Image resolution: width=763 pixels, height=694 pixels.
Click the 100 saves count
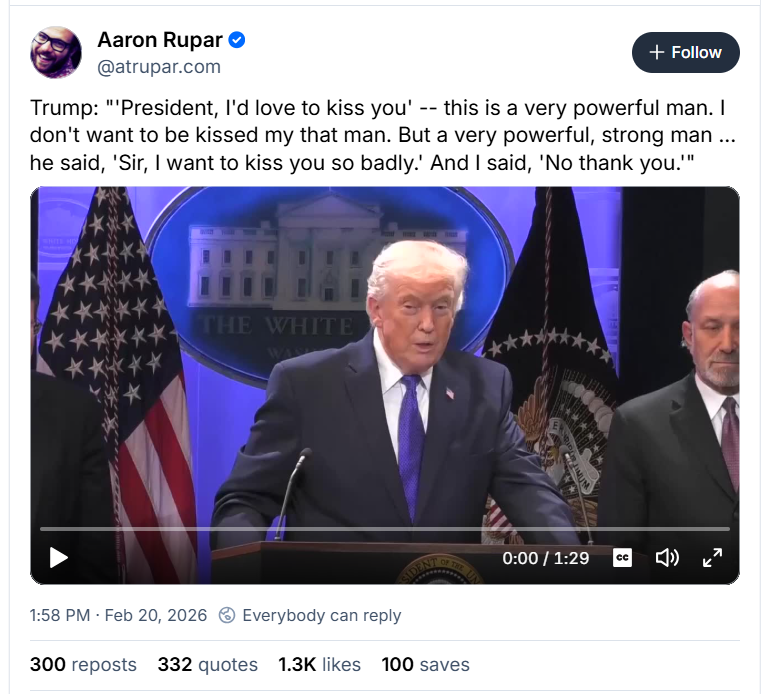[425, 664]
